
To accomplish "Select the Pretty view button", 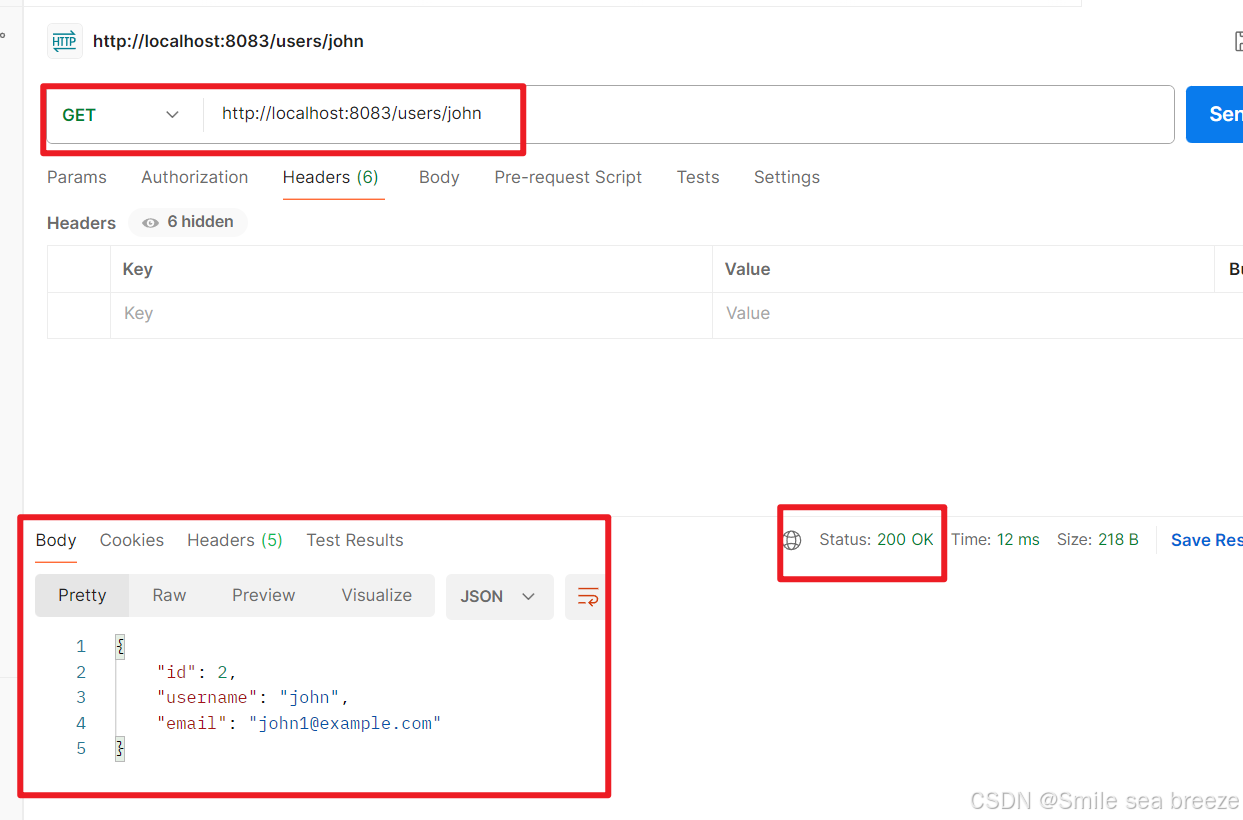I will tap(82, 595).
